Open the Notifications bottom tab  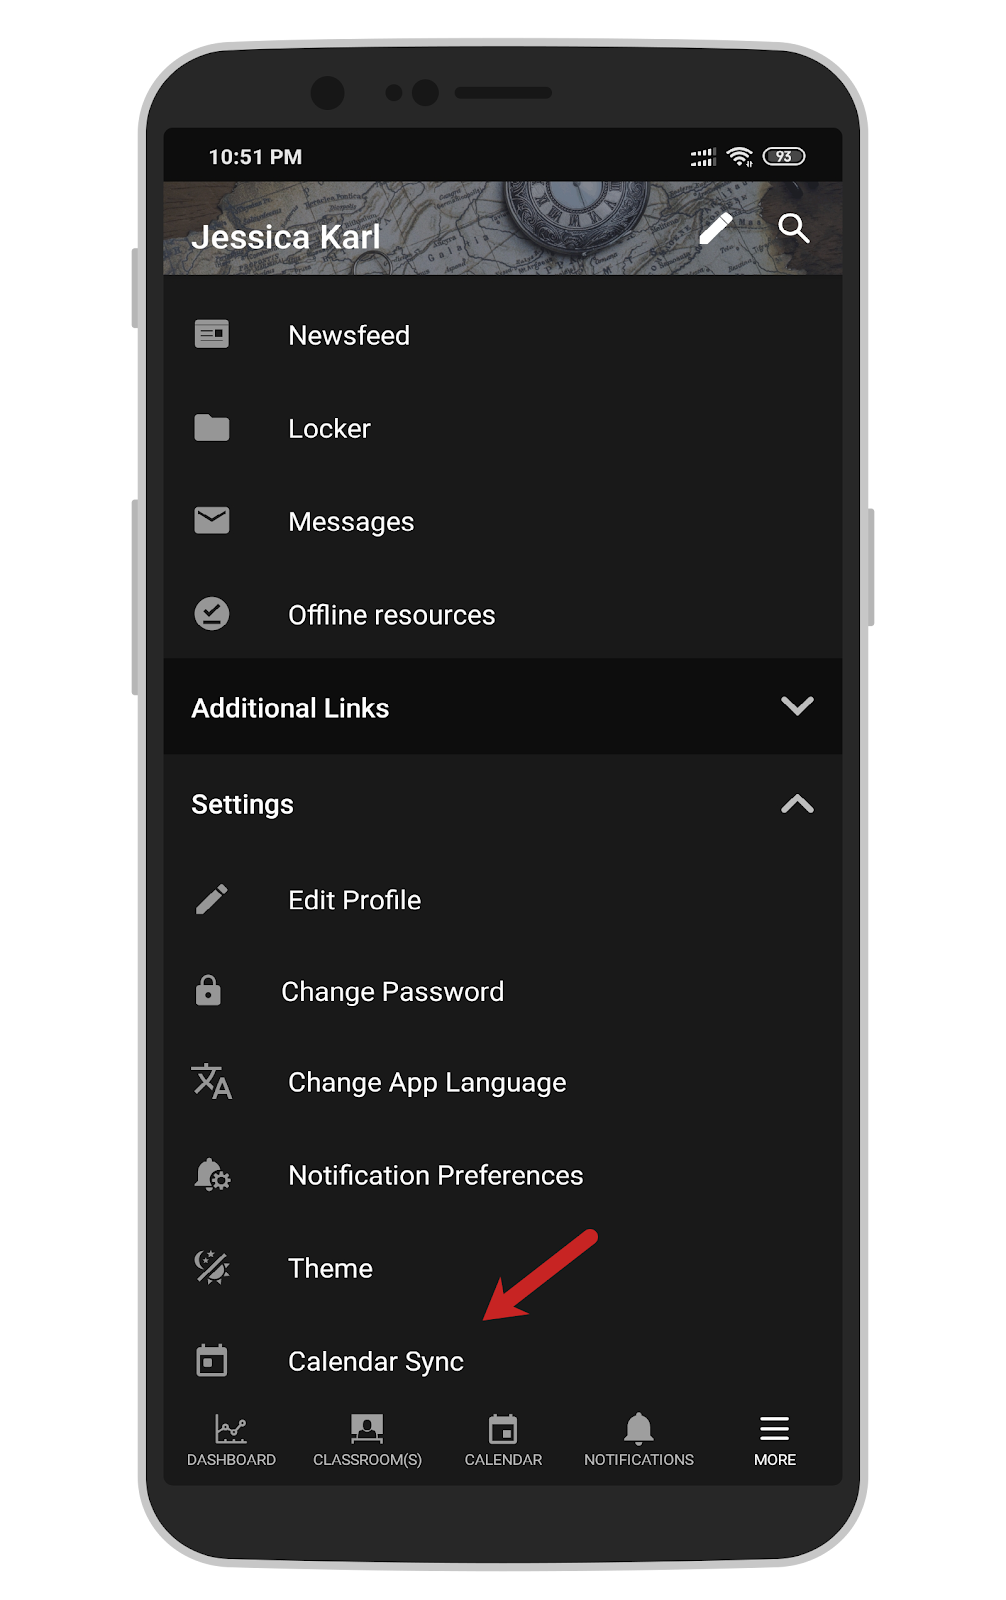coord(639,1441)
